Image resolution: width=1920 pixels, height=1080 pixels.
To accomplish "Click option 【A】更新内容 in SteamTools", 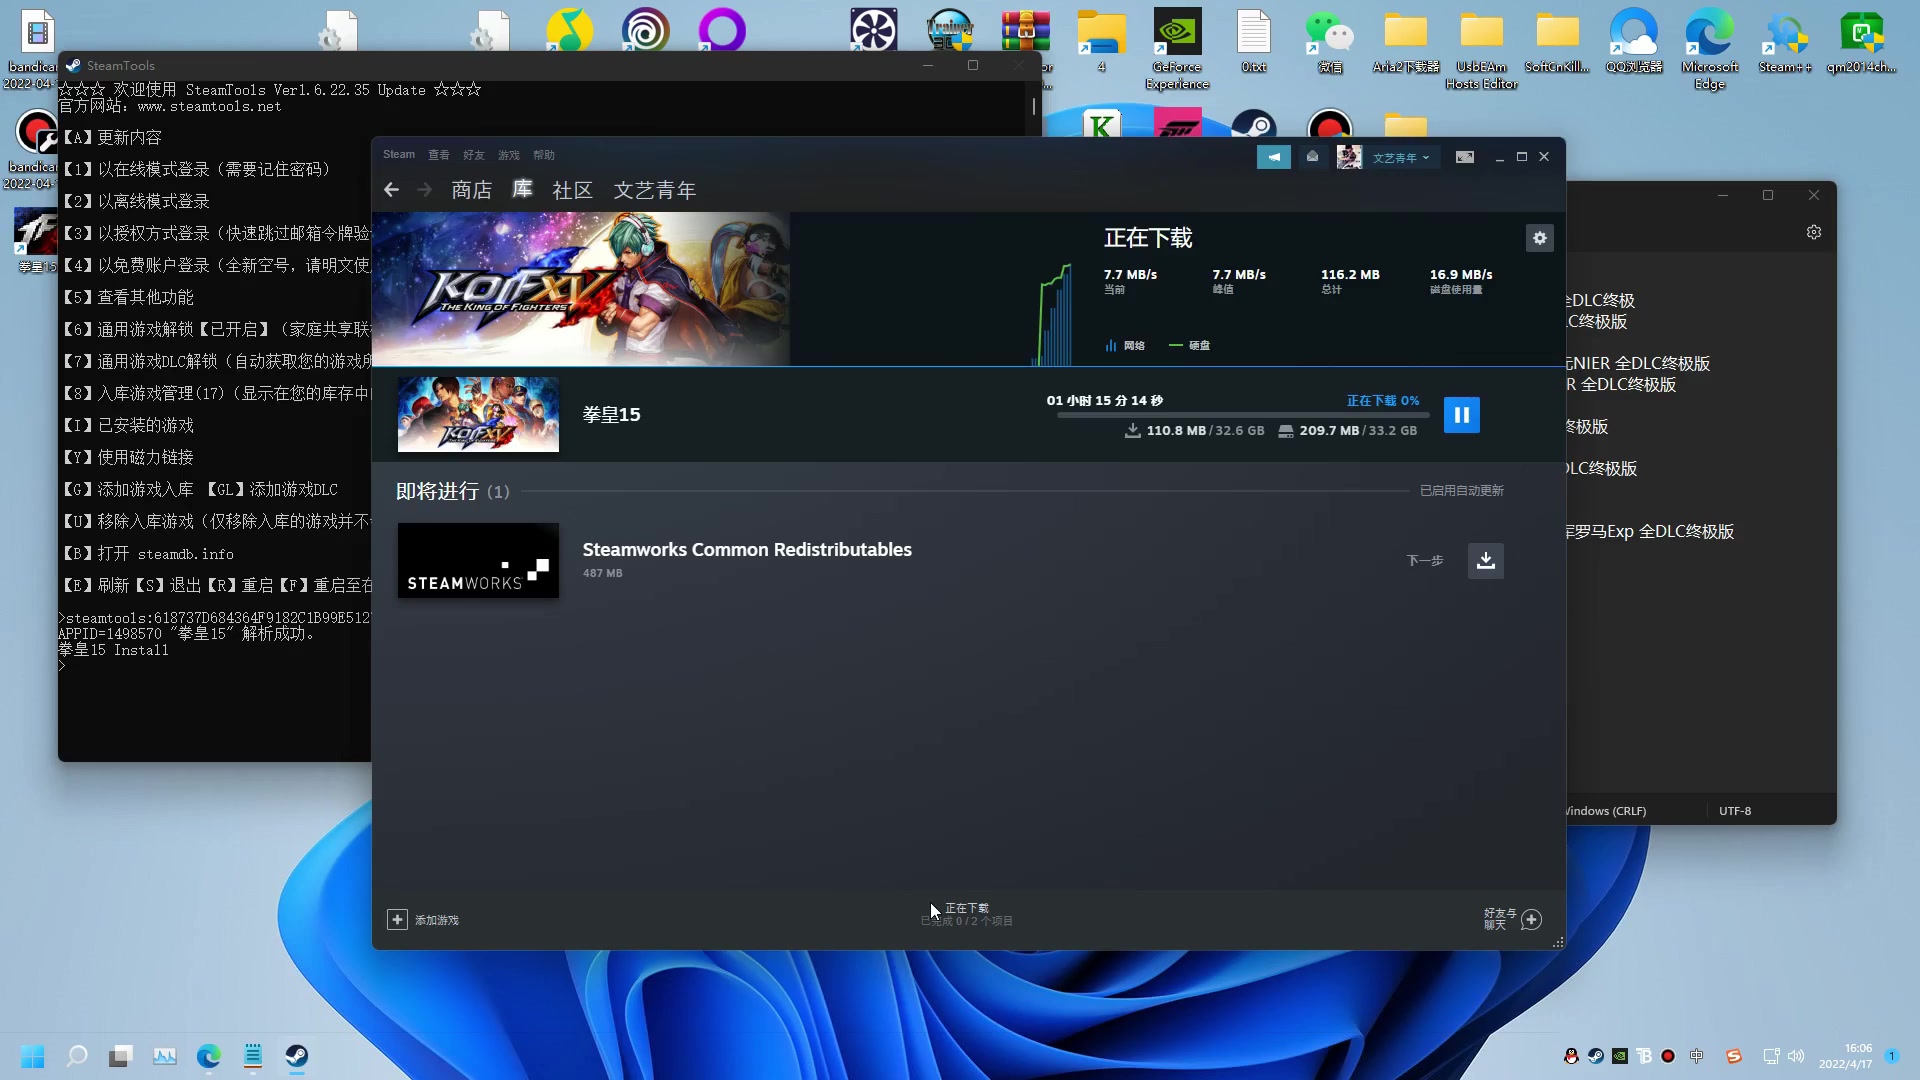I will pyautogui.click(x=112, y=137).
